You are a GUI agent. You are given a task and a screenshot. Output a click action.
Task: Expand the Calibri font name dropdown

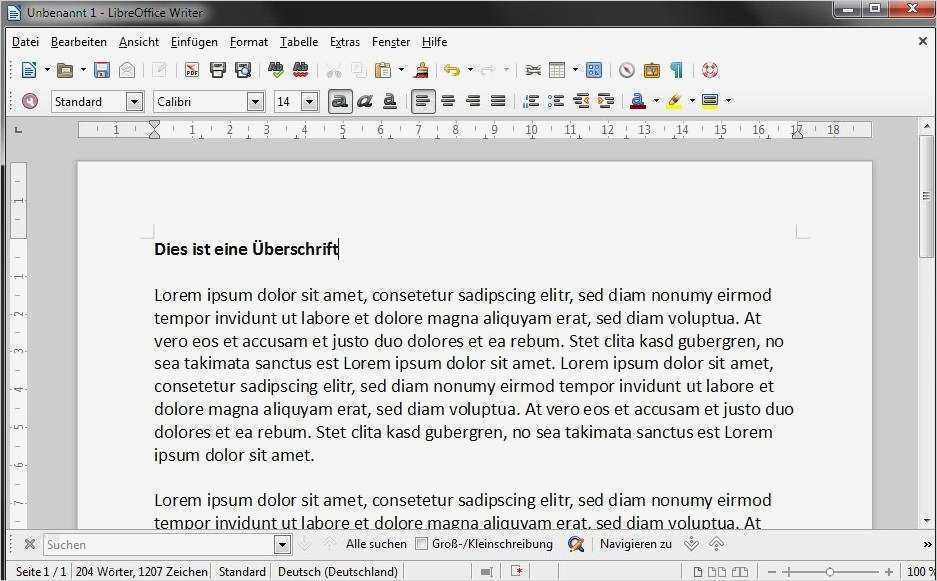(x=255, y=102)
